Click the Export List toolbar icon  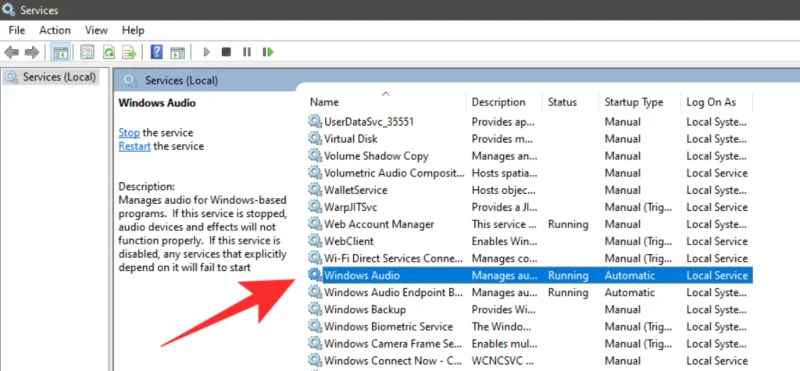[130, 52]
